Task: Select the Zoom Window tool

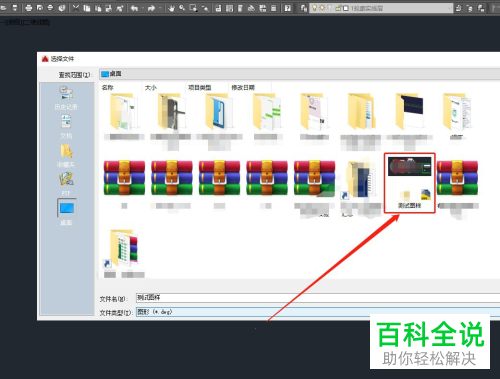Action: (193, 8)
